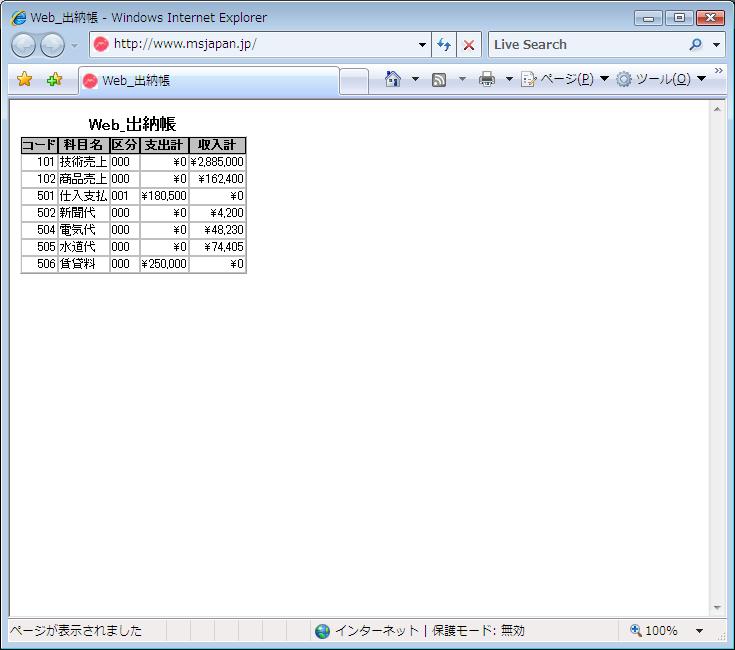Click the 001 区分 cell
The image size is (735, 650).
click(x=124, y=196)
